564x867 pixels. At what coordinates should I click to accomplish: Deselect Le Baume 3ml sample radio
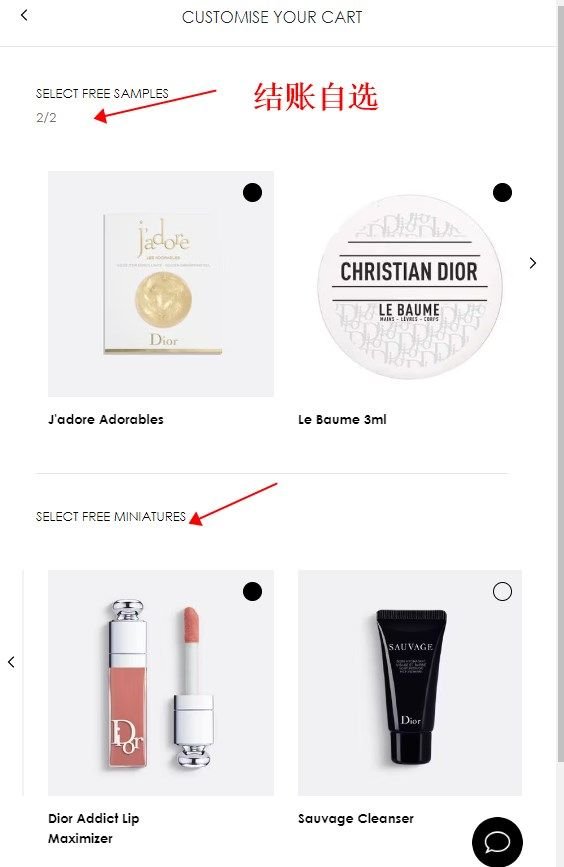tap(502, 192)
